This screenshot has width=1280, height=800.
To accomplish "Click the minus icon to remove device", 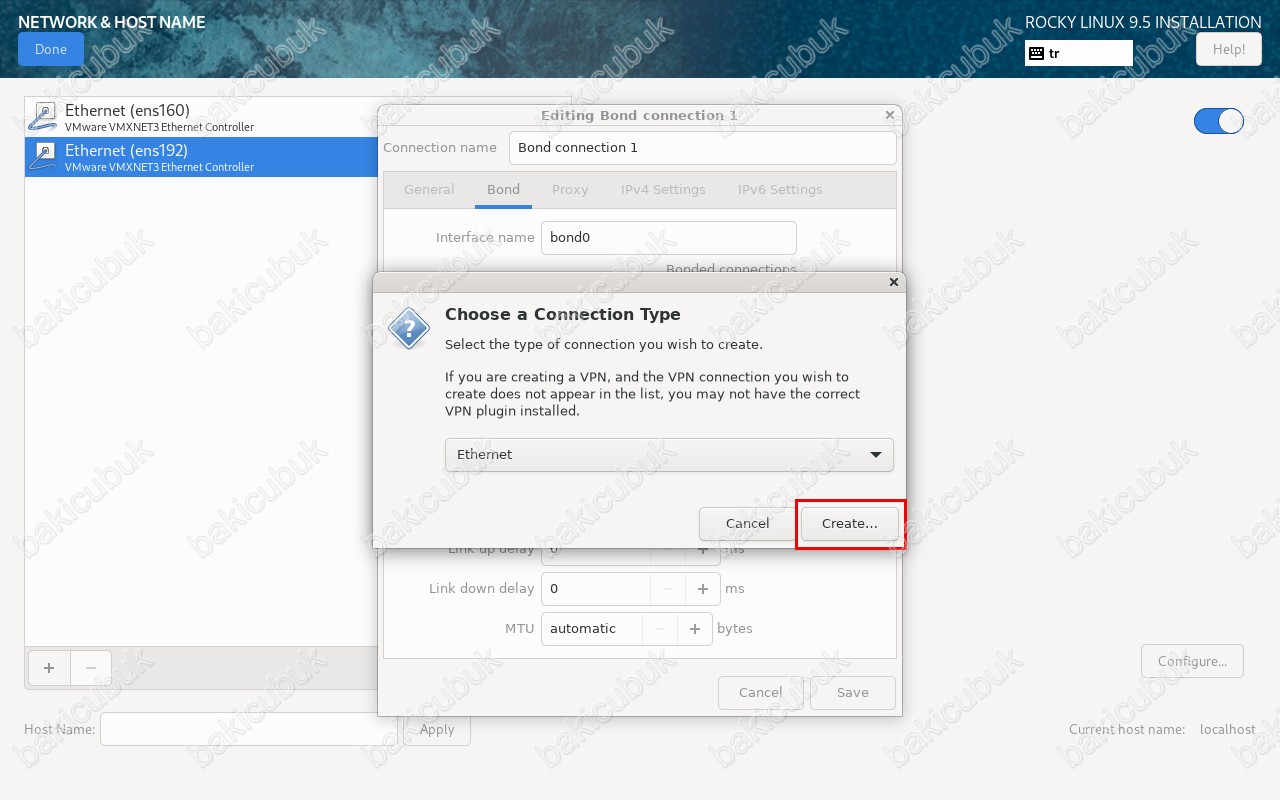I will tap(91, 668).
